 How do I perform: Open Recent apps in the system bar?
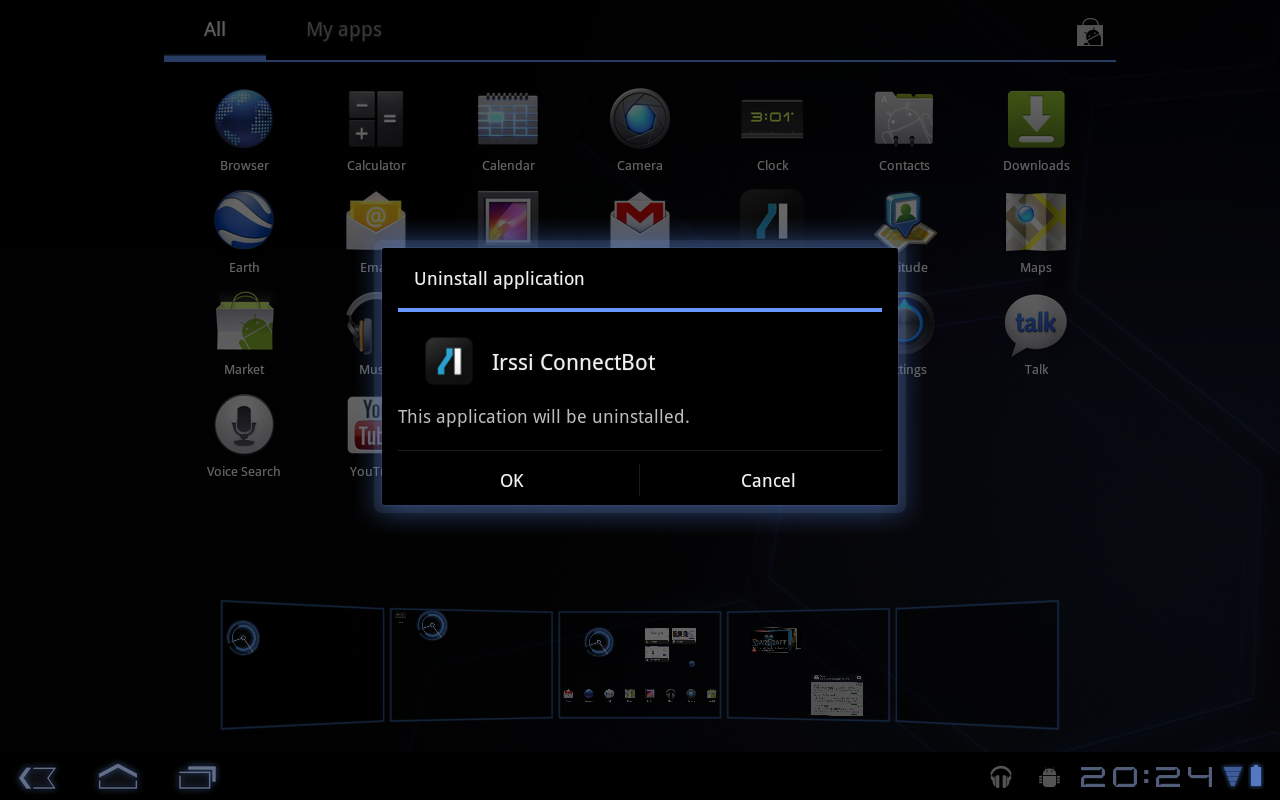(x=197, y=776)
